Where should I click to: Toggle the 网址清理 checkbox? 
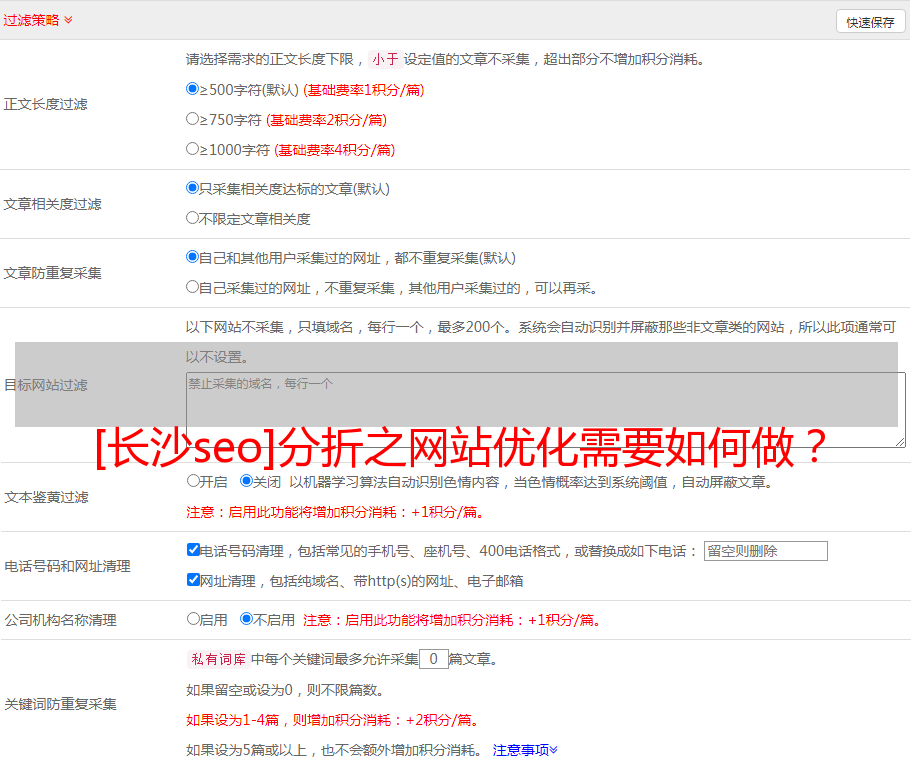(193, 580)
